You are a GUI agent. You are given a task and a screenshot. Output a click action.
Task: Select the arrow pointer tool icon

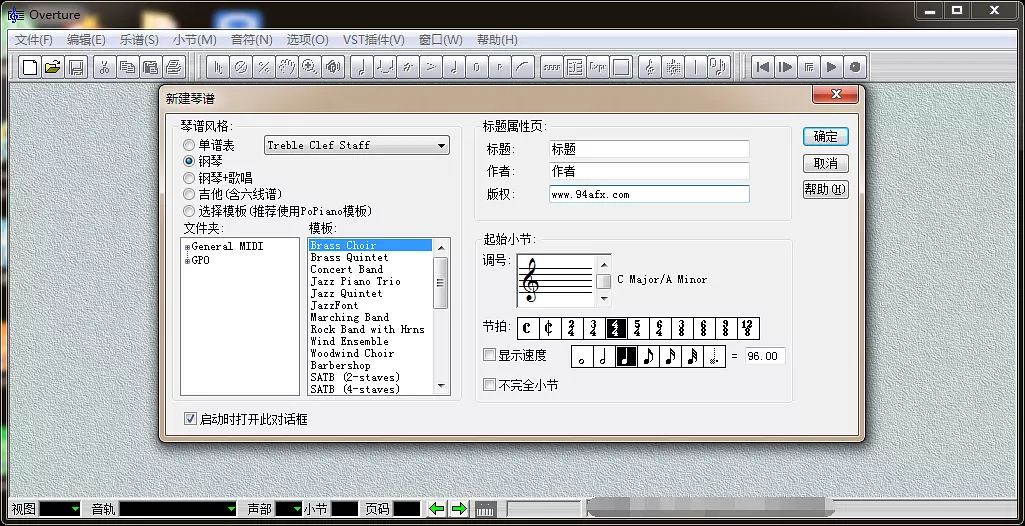218,67
